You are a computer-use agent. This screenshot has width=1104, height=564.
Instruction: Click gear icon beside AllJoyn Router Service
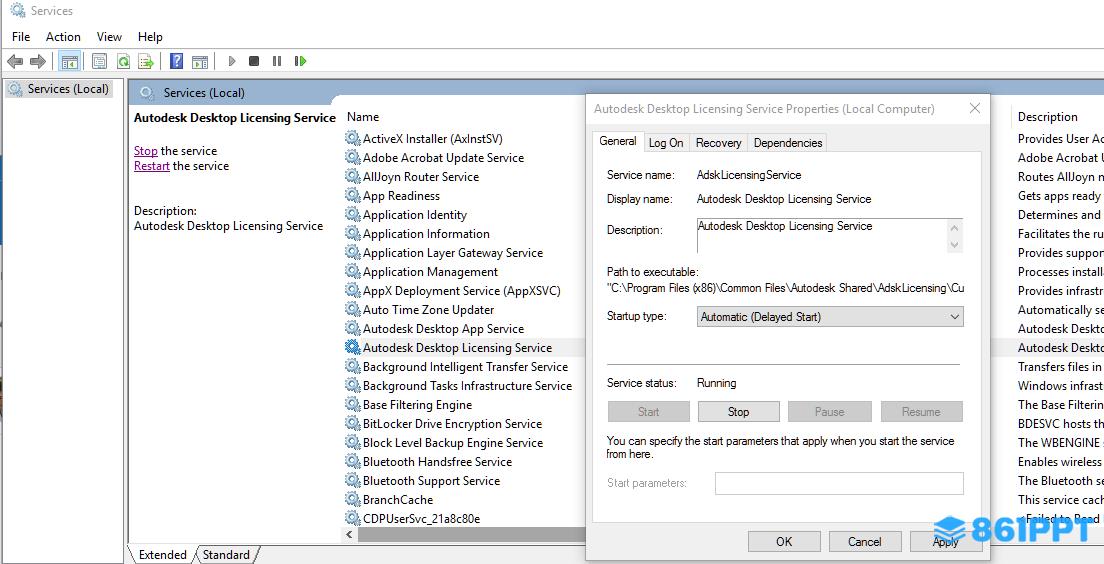coord(353,176)
